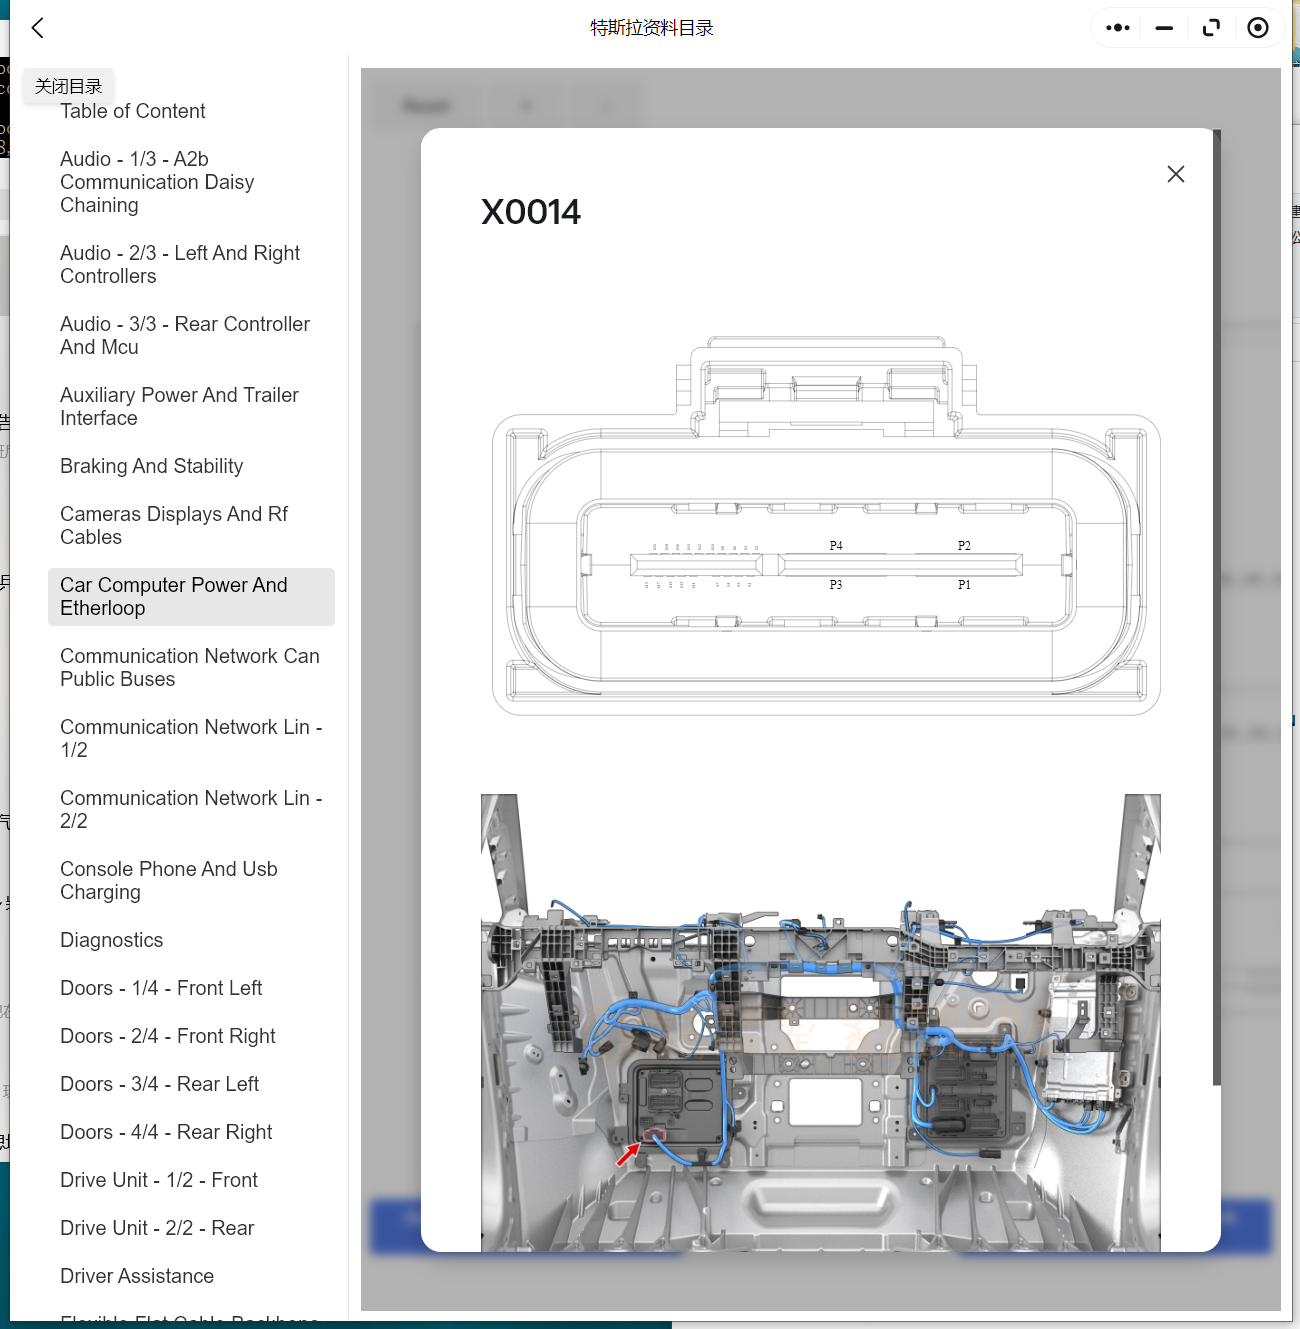This screenshot has height=1329, width=1300.
Task: Click the 关闭目录 close directory button
Action: [69, 87]
